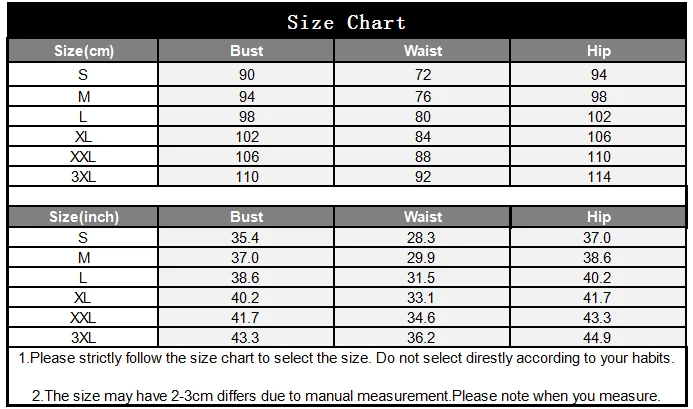Select the Size(cm) column header
This screenshot has width=693, height=409.
click(84, 50)
